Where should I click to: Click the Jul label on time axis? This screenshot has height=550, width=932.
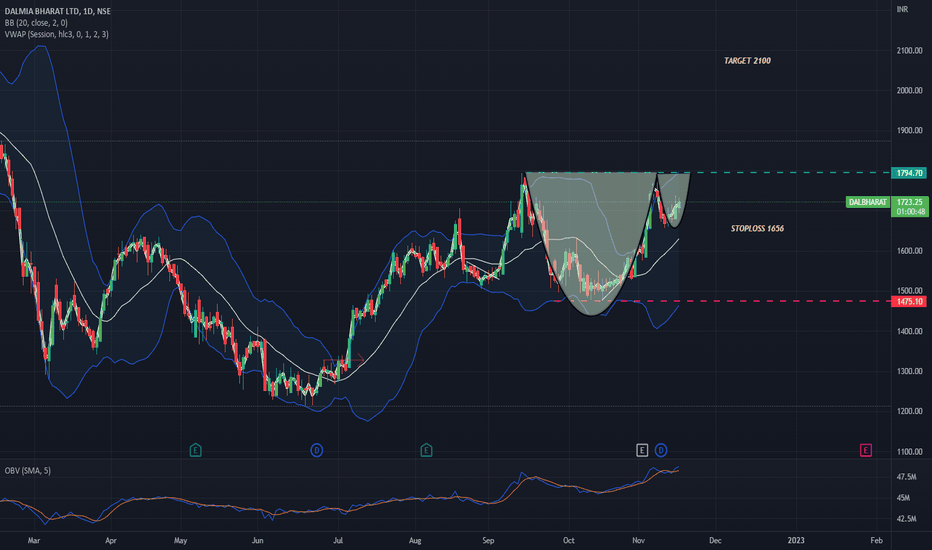tap(338, 540)
